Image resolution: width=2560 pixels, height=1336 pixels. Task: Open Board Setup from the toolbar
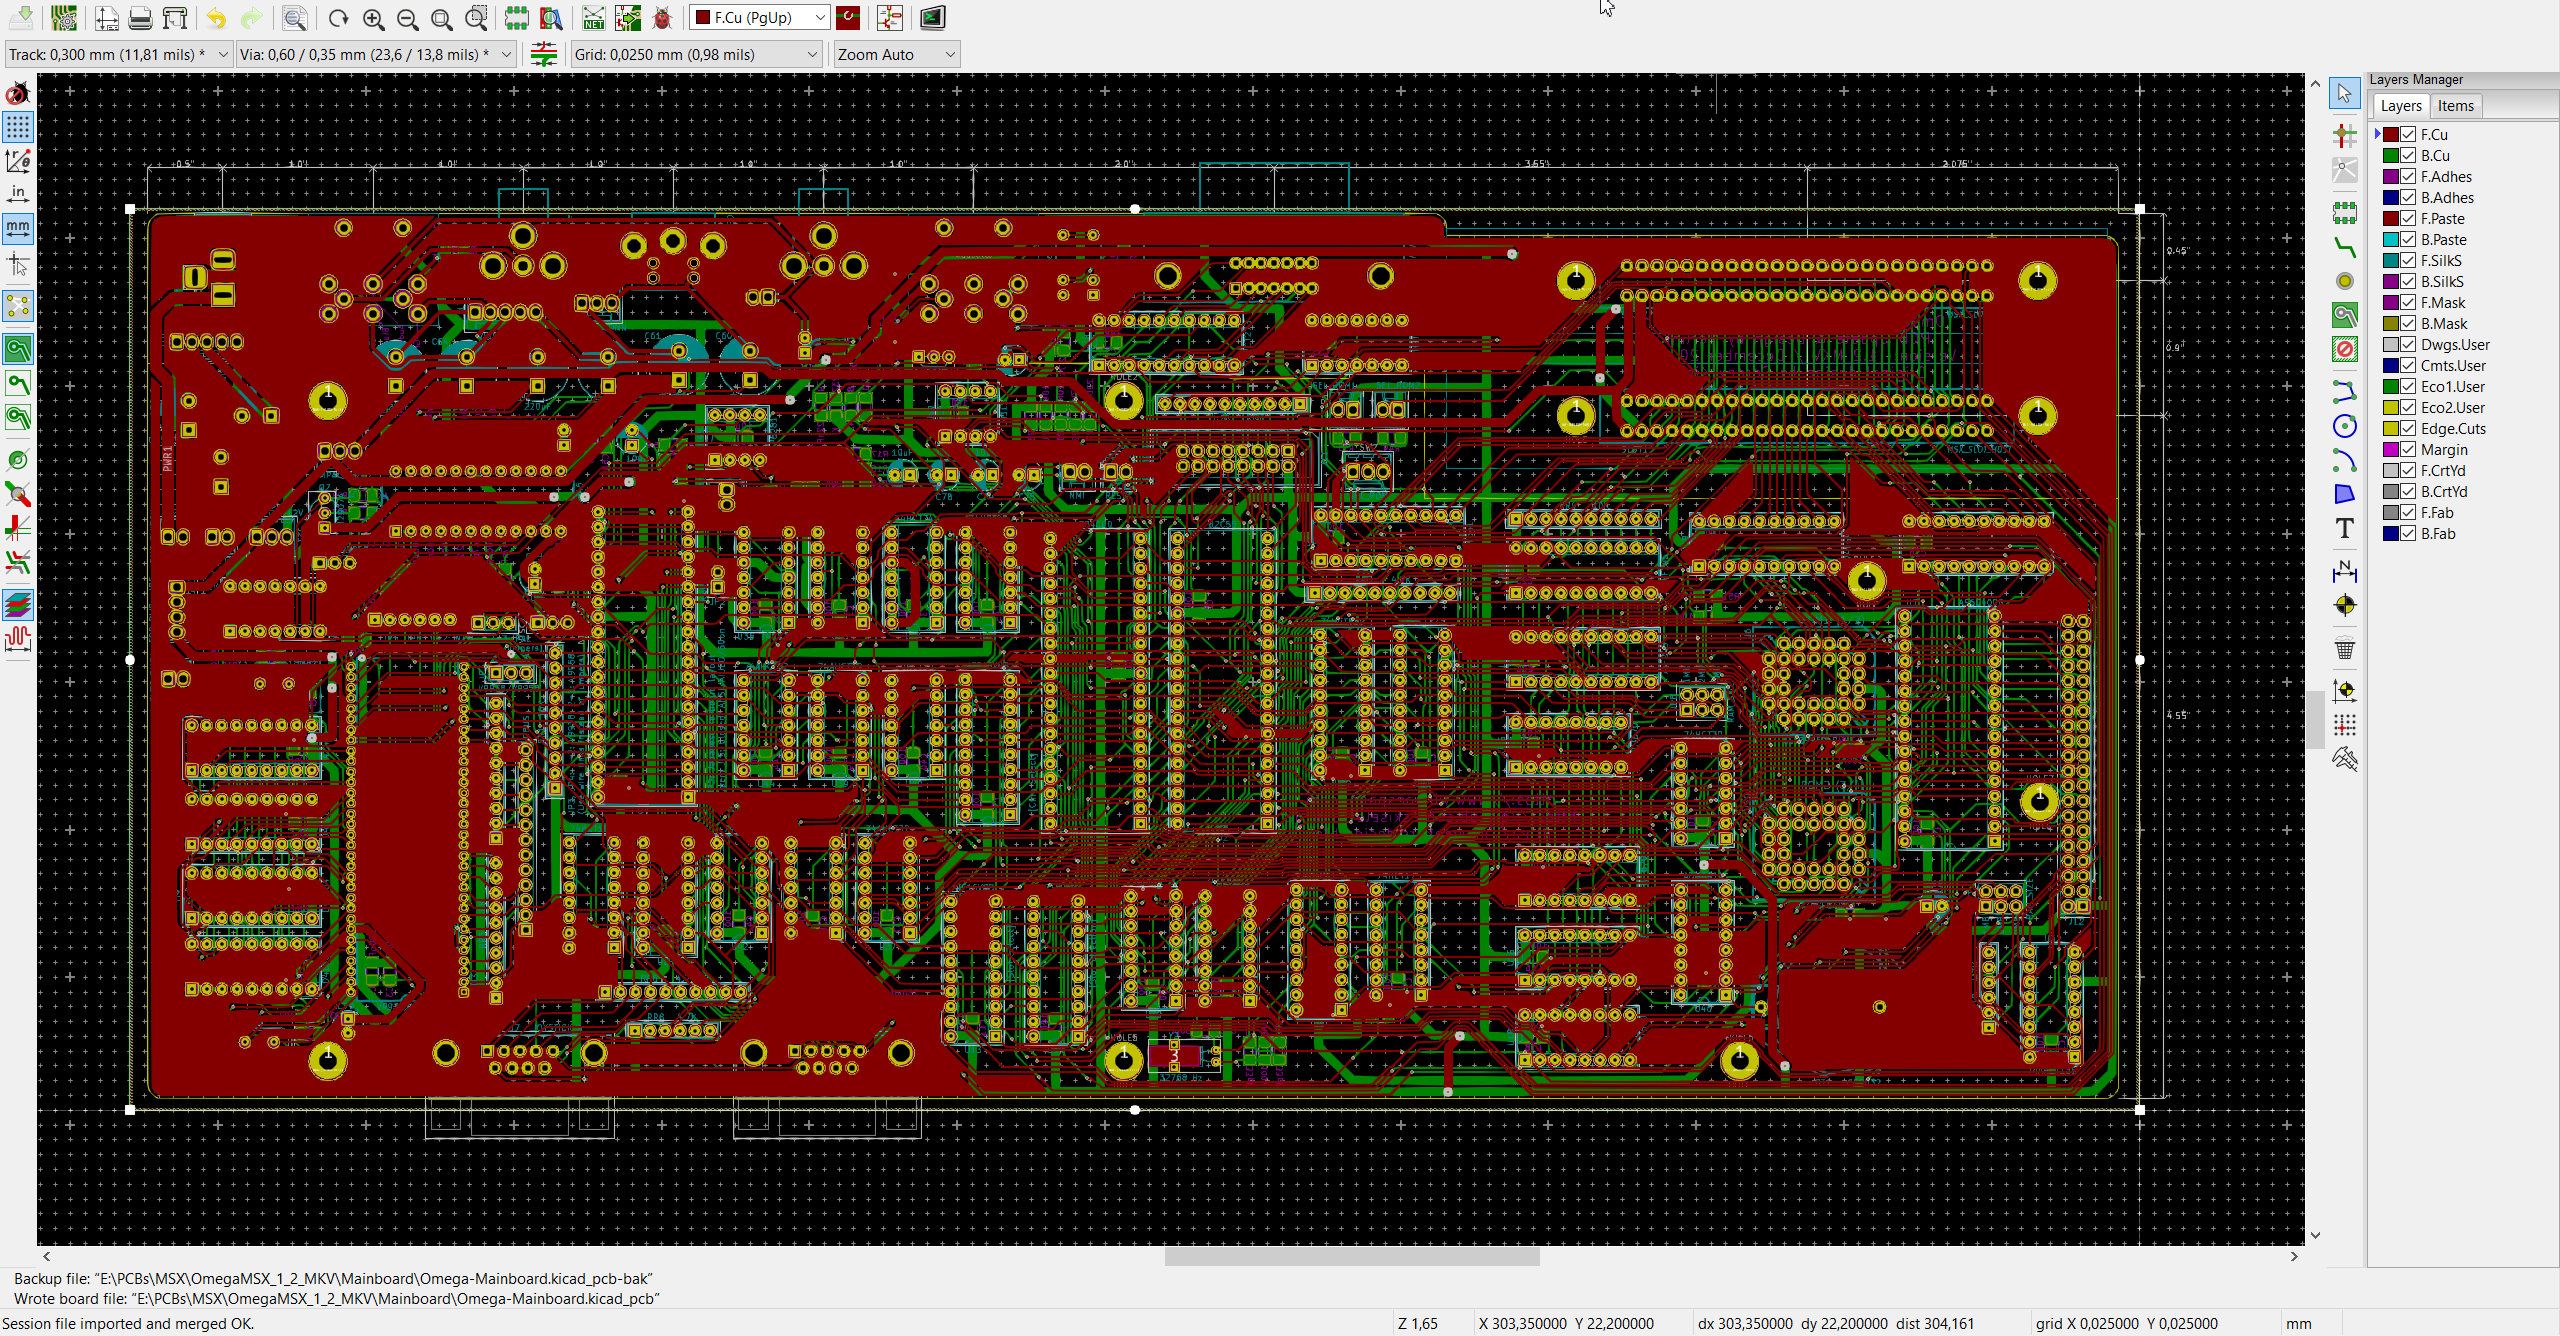[64, 18]
